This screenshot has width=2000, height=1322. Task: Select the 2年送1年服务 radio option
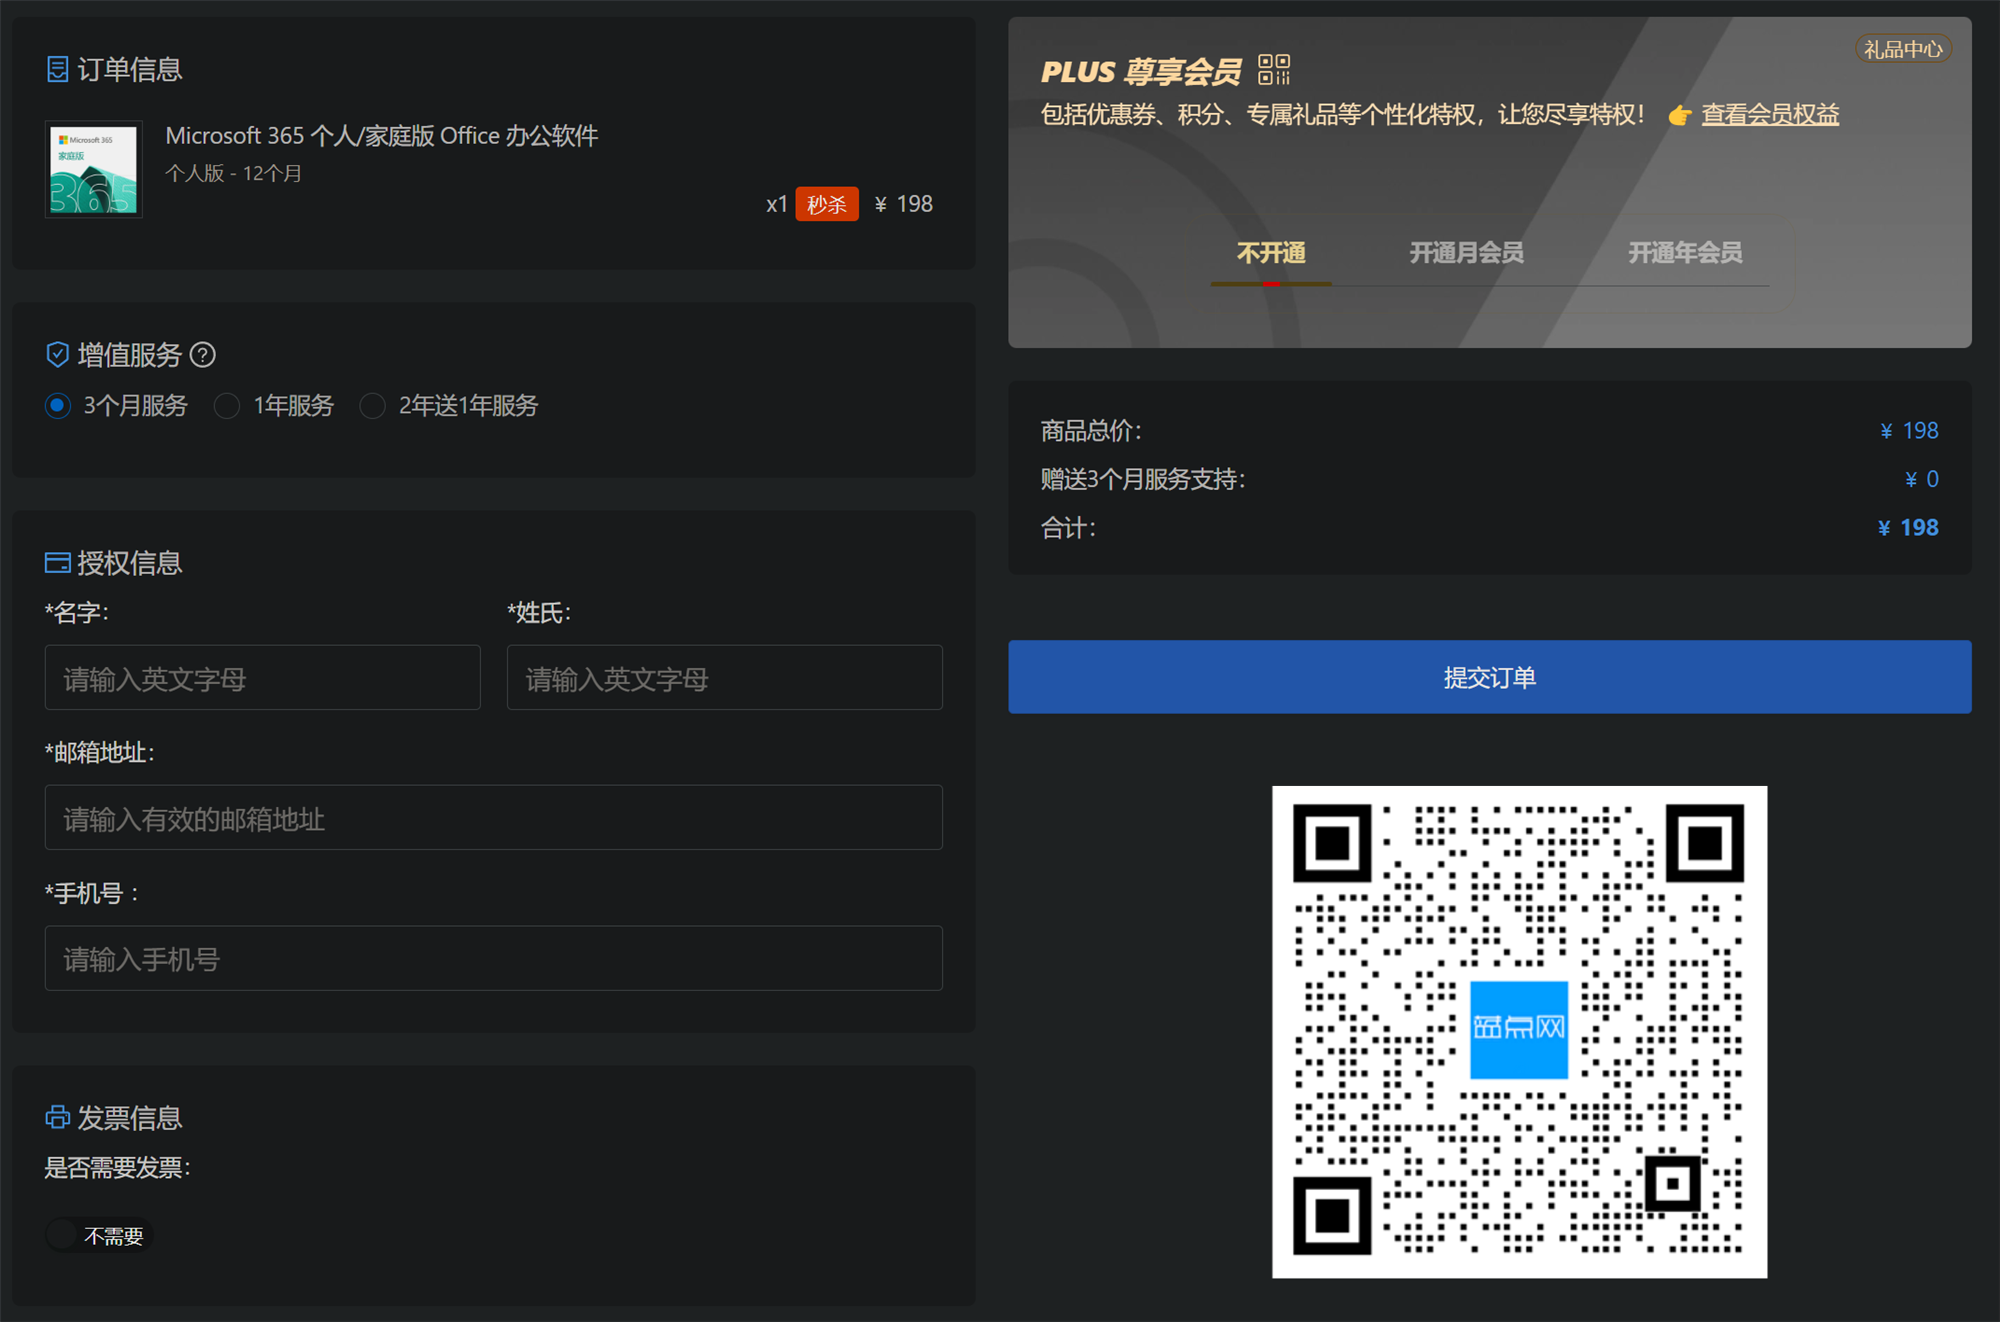372,405
